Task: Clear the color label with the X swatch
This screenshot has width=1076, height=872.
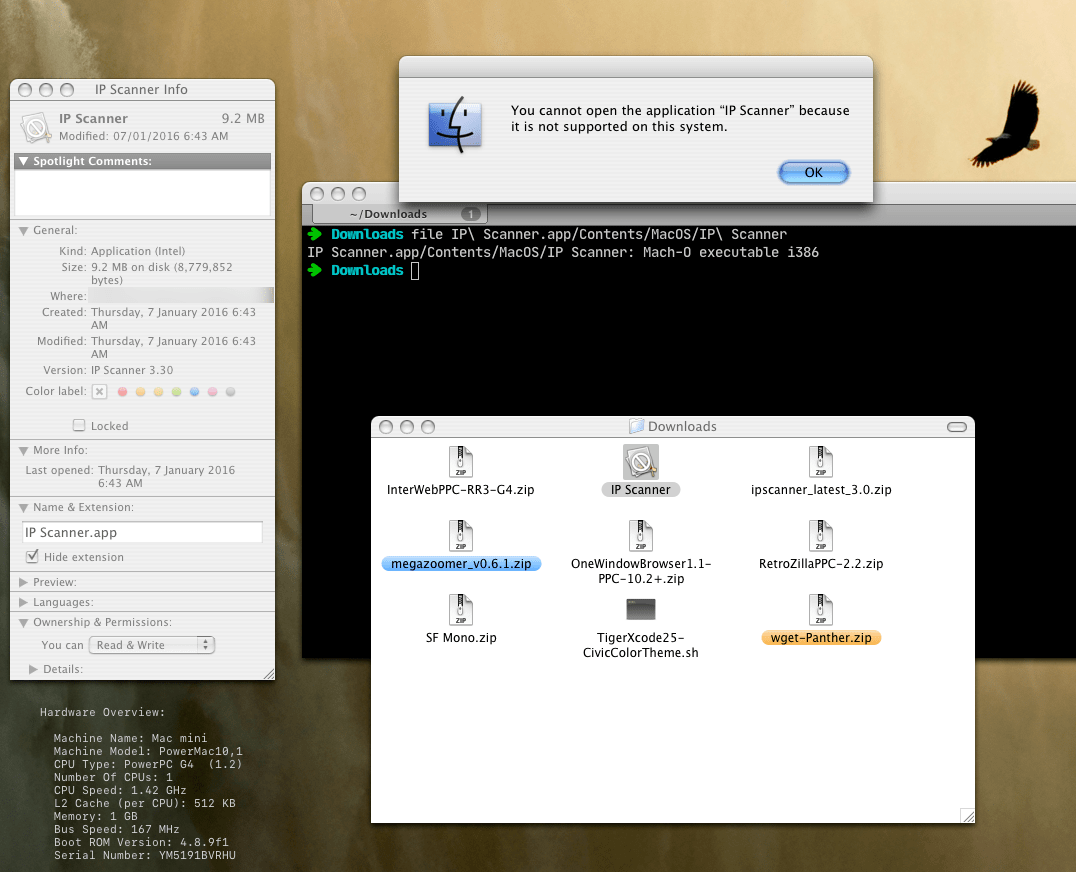Action: point(100,392)
